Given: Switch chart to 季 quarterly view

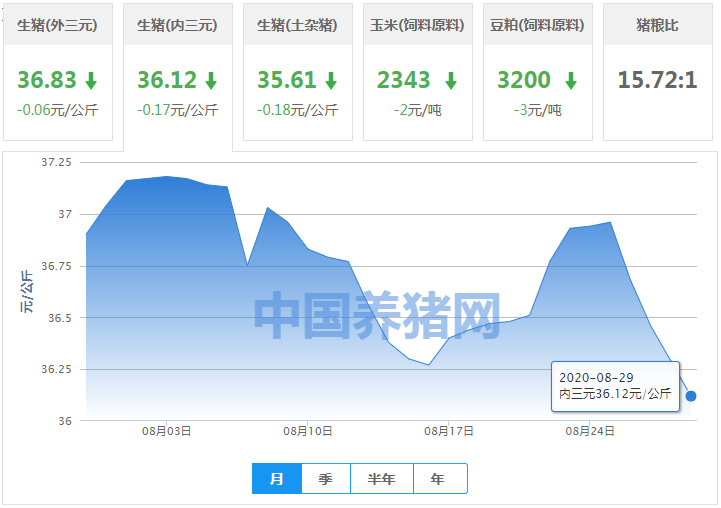Looking at the screenshot, I should coord(326,479).
